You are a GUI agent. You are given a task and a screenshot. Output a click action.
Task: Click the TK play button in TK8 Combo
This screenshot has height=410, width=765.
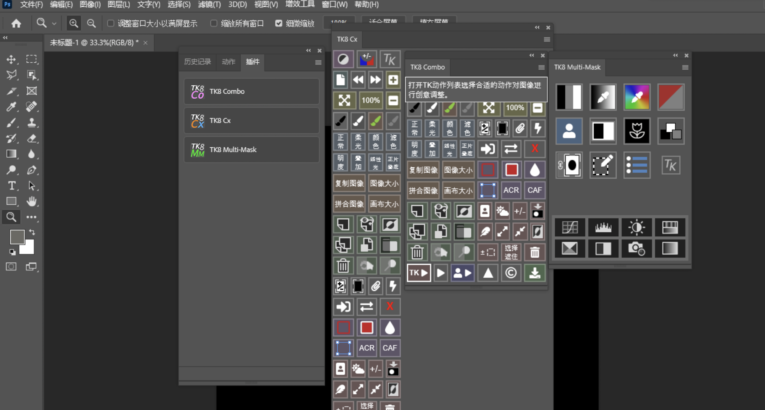pos(419,273)
